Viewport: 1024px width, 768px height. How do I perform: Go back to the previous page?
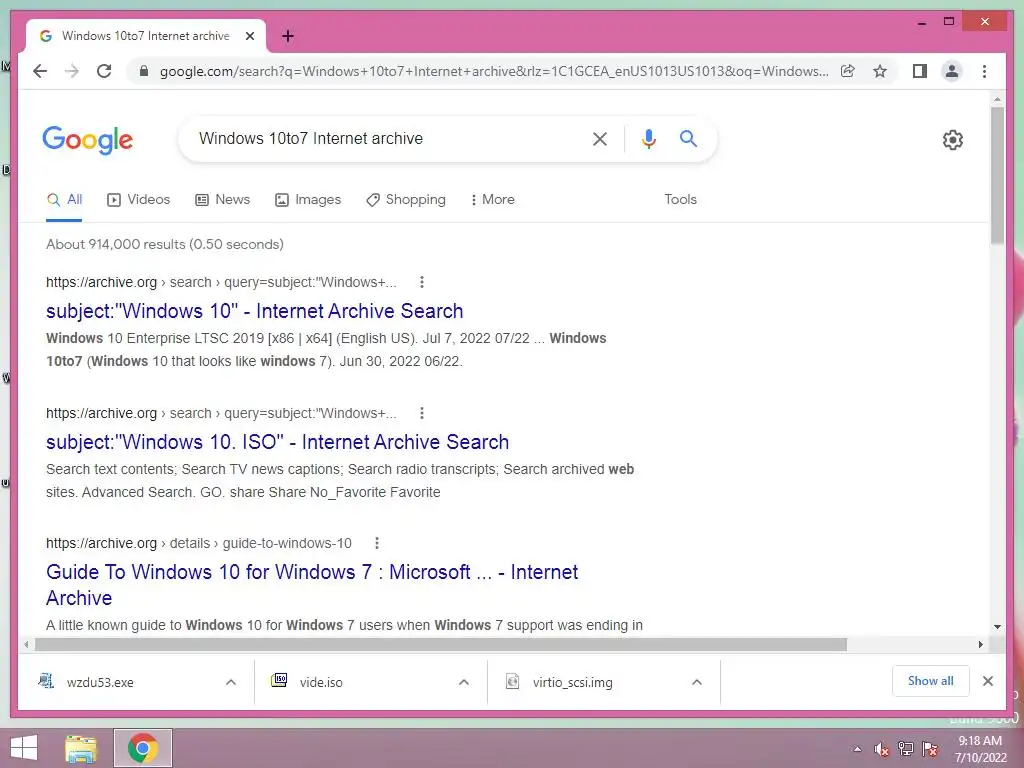coord(40,71)
